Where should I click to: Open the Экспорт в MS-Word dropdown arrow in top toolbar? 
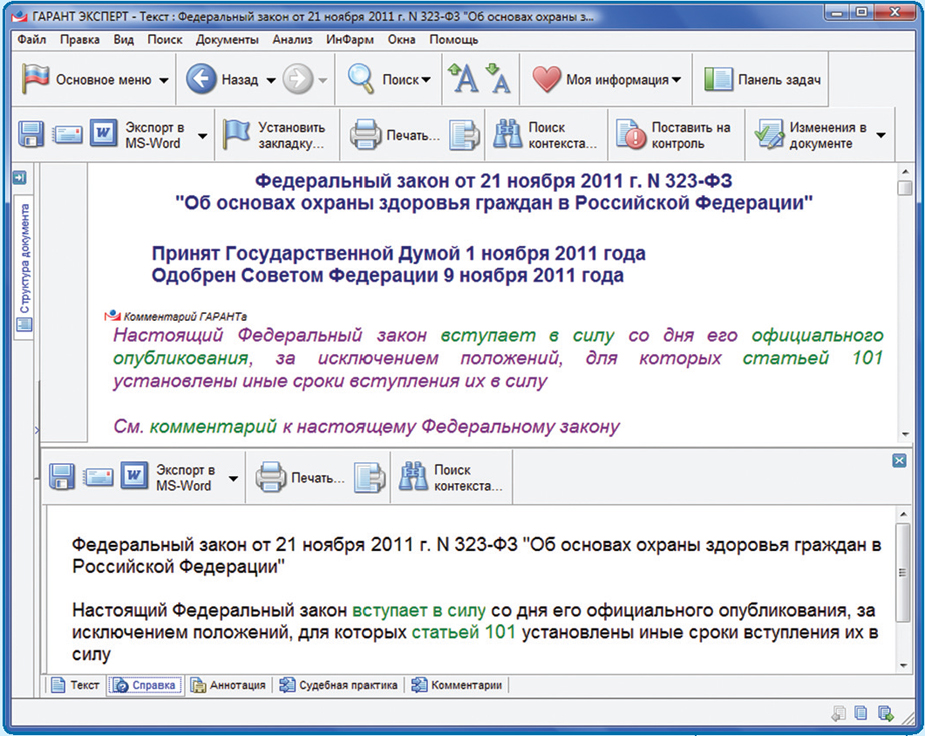coord(202,135)
